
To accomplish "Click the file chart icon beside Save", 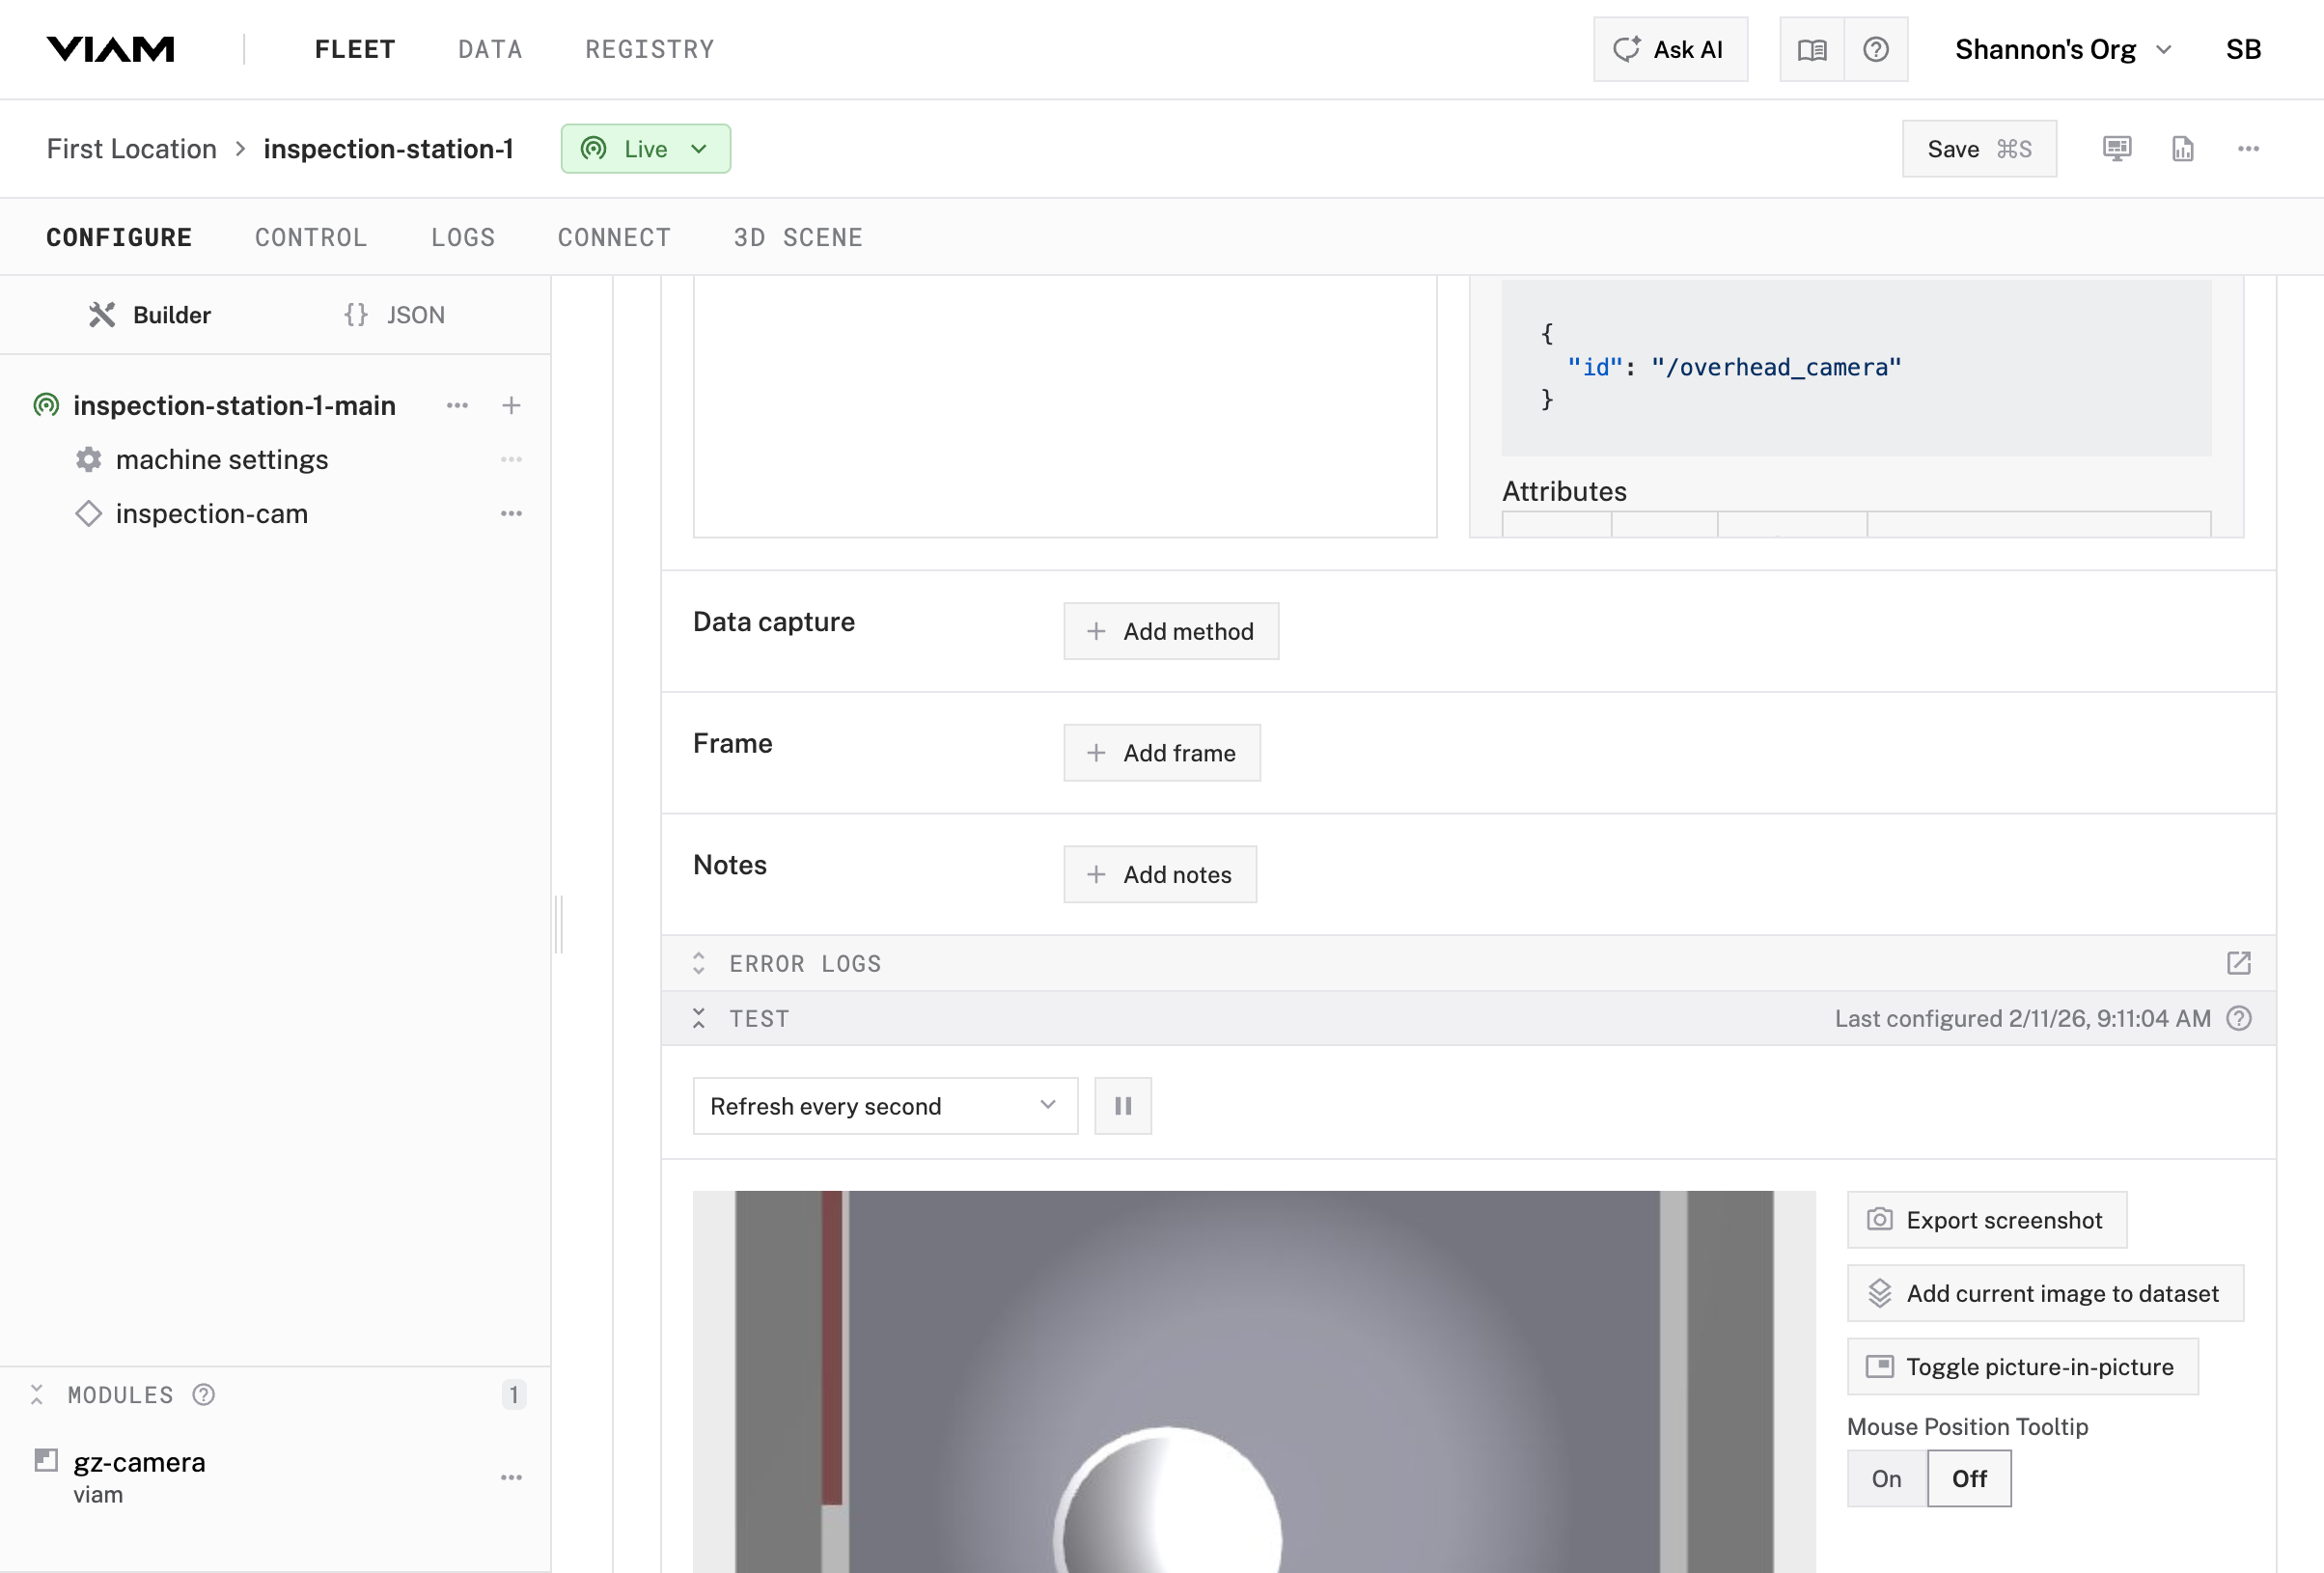I will (x=2182, y=148).
